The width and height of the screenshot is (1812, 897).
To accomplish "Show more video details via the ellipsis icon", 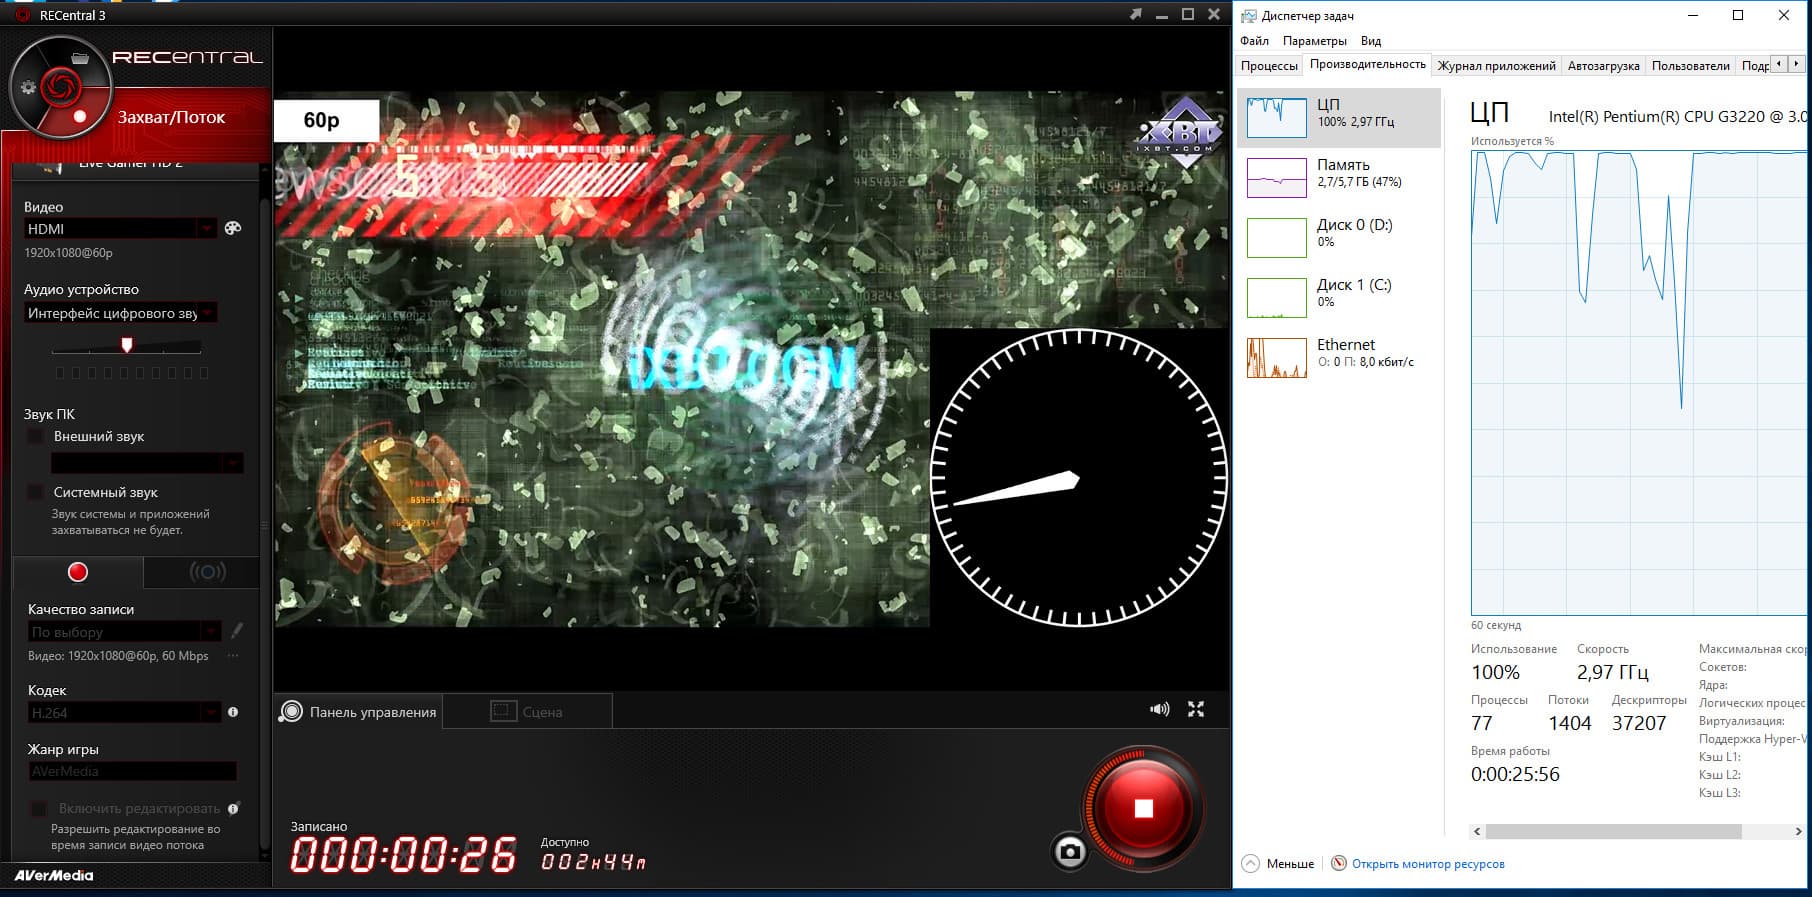I will pos(233,656).
